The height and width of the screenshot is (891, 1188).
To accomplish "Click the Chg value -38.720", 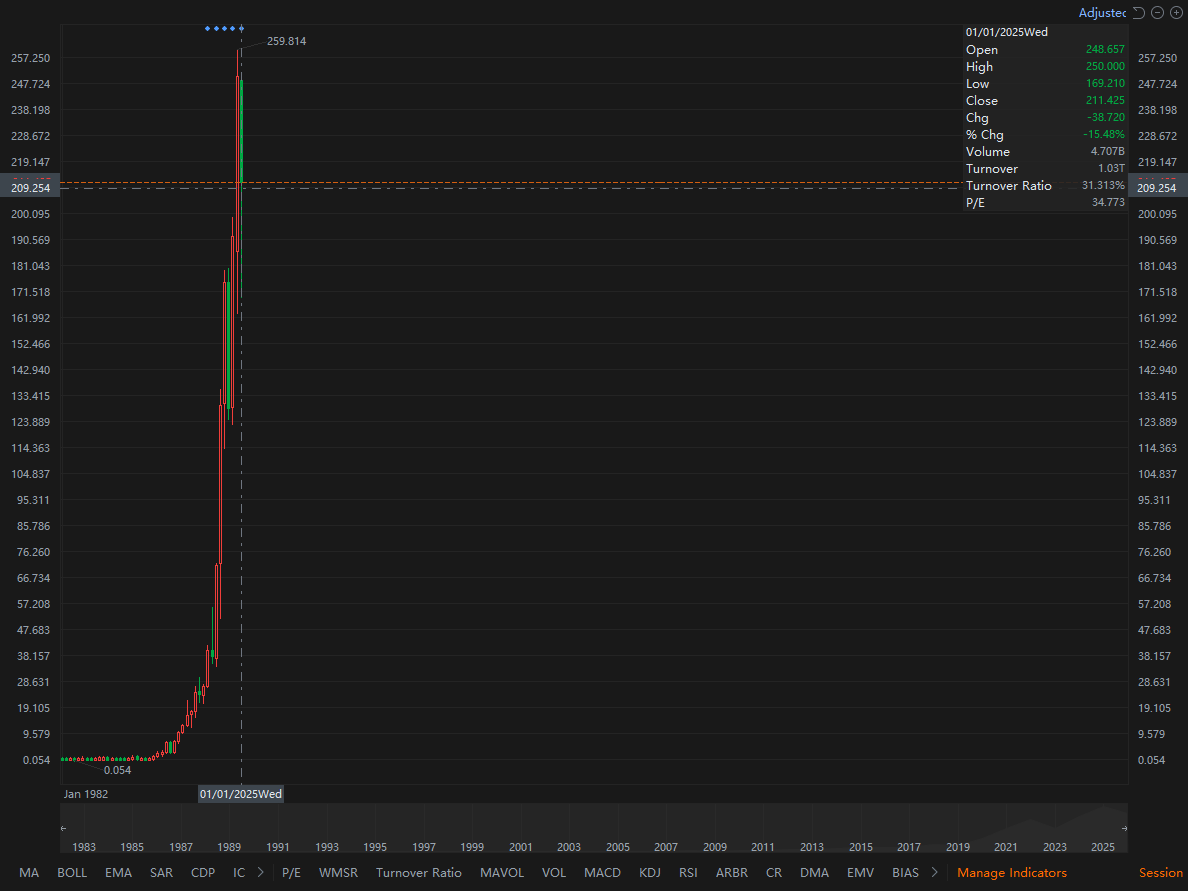I will point(1106,117).
